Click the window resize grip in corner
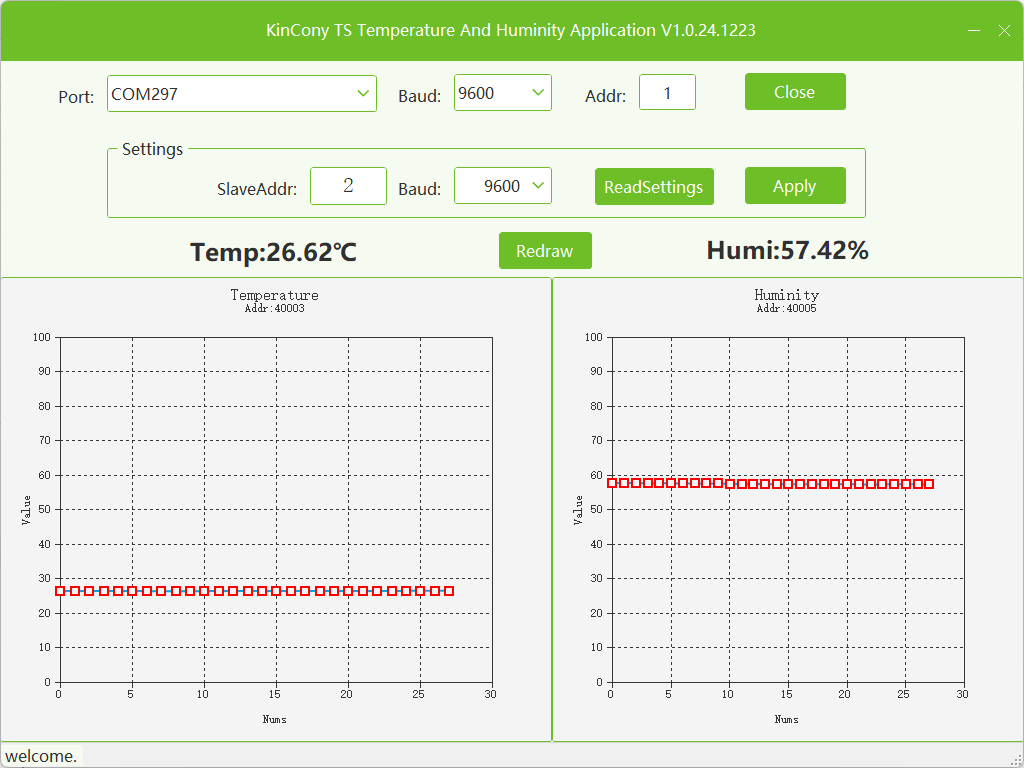Image resolution: width=1024 pixels, height=768 pixels. tap(1016, 760)
